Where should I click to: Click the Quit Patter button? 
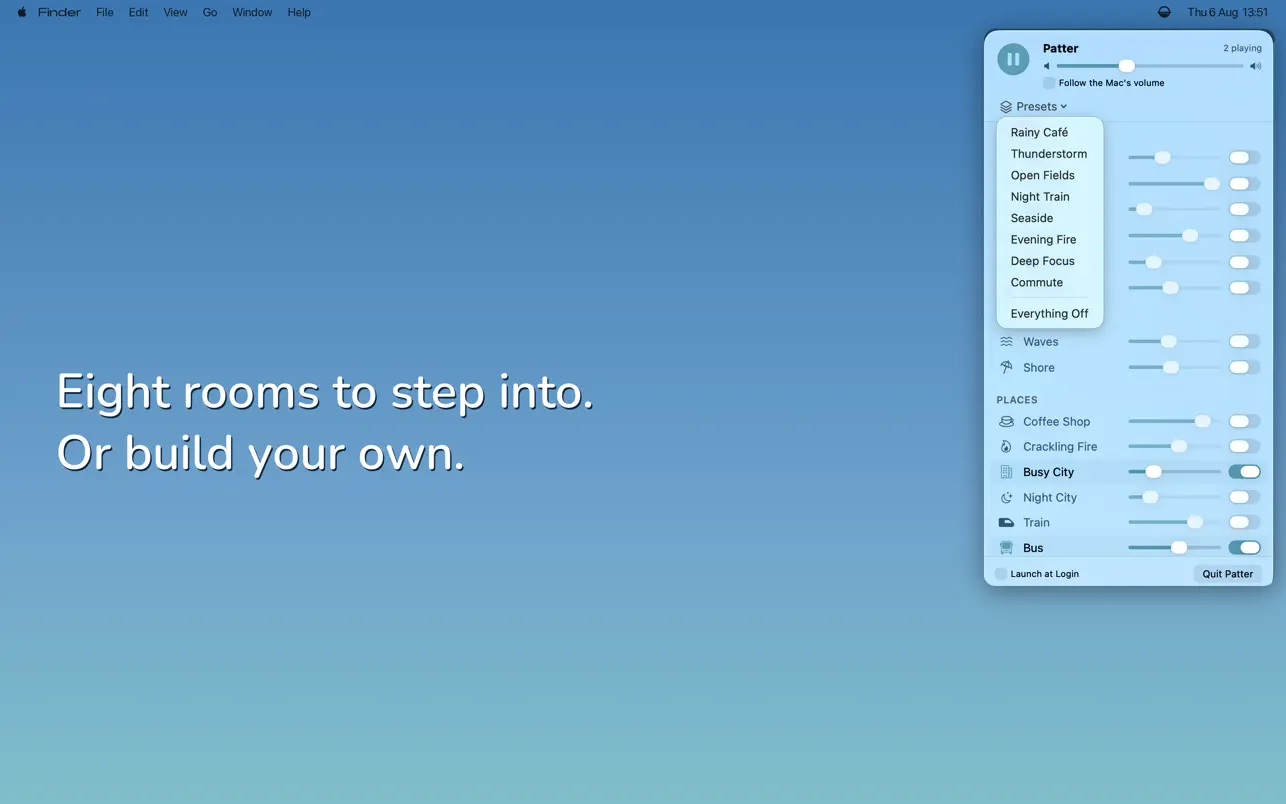tap(1228, 574)
